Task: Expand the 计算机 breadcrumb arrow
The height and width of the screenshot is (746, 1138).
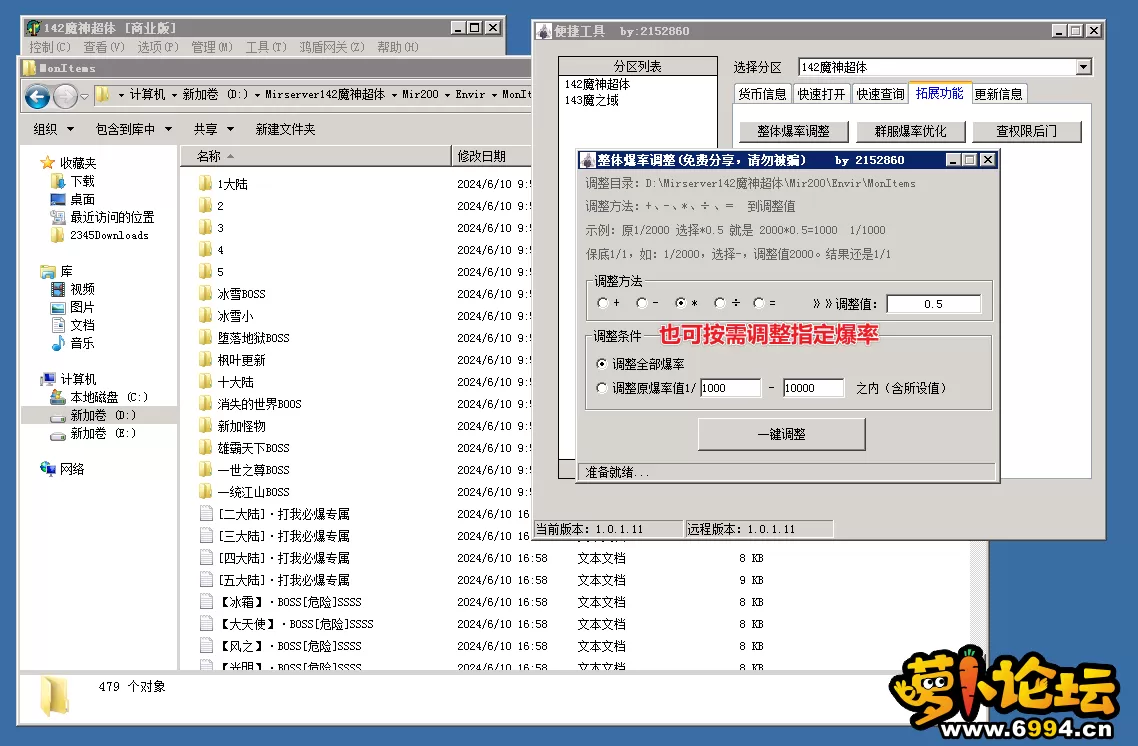Action: pyautogui.click(x=174, y=95)
